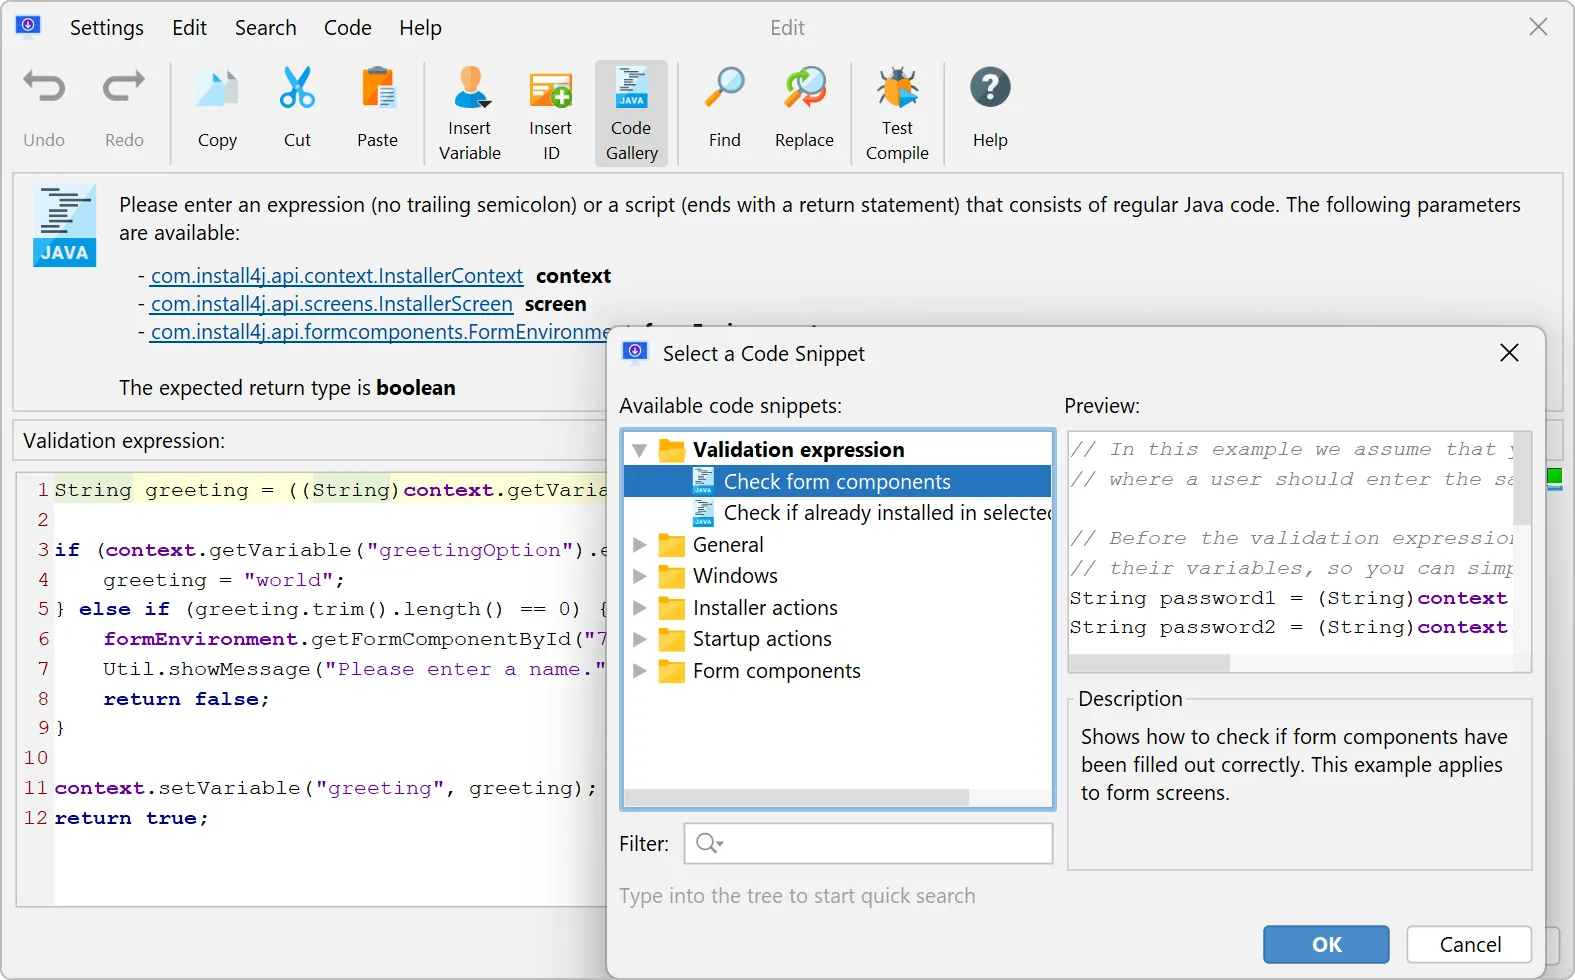
Task: Close the Select a Code Snippet dialog
Action: point(1510,353)
